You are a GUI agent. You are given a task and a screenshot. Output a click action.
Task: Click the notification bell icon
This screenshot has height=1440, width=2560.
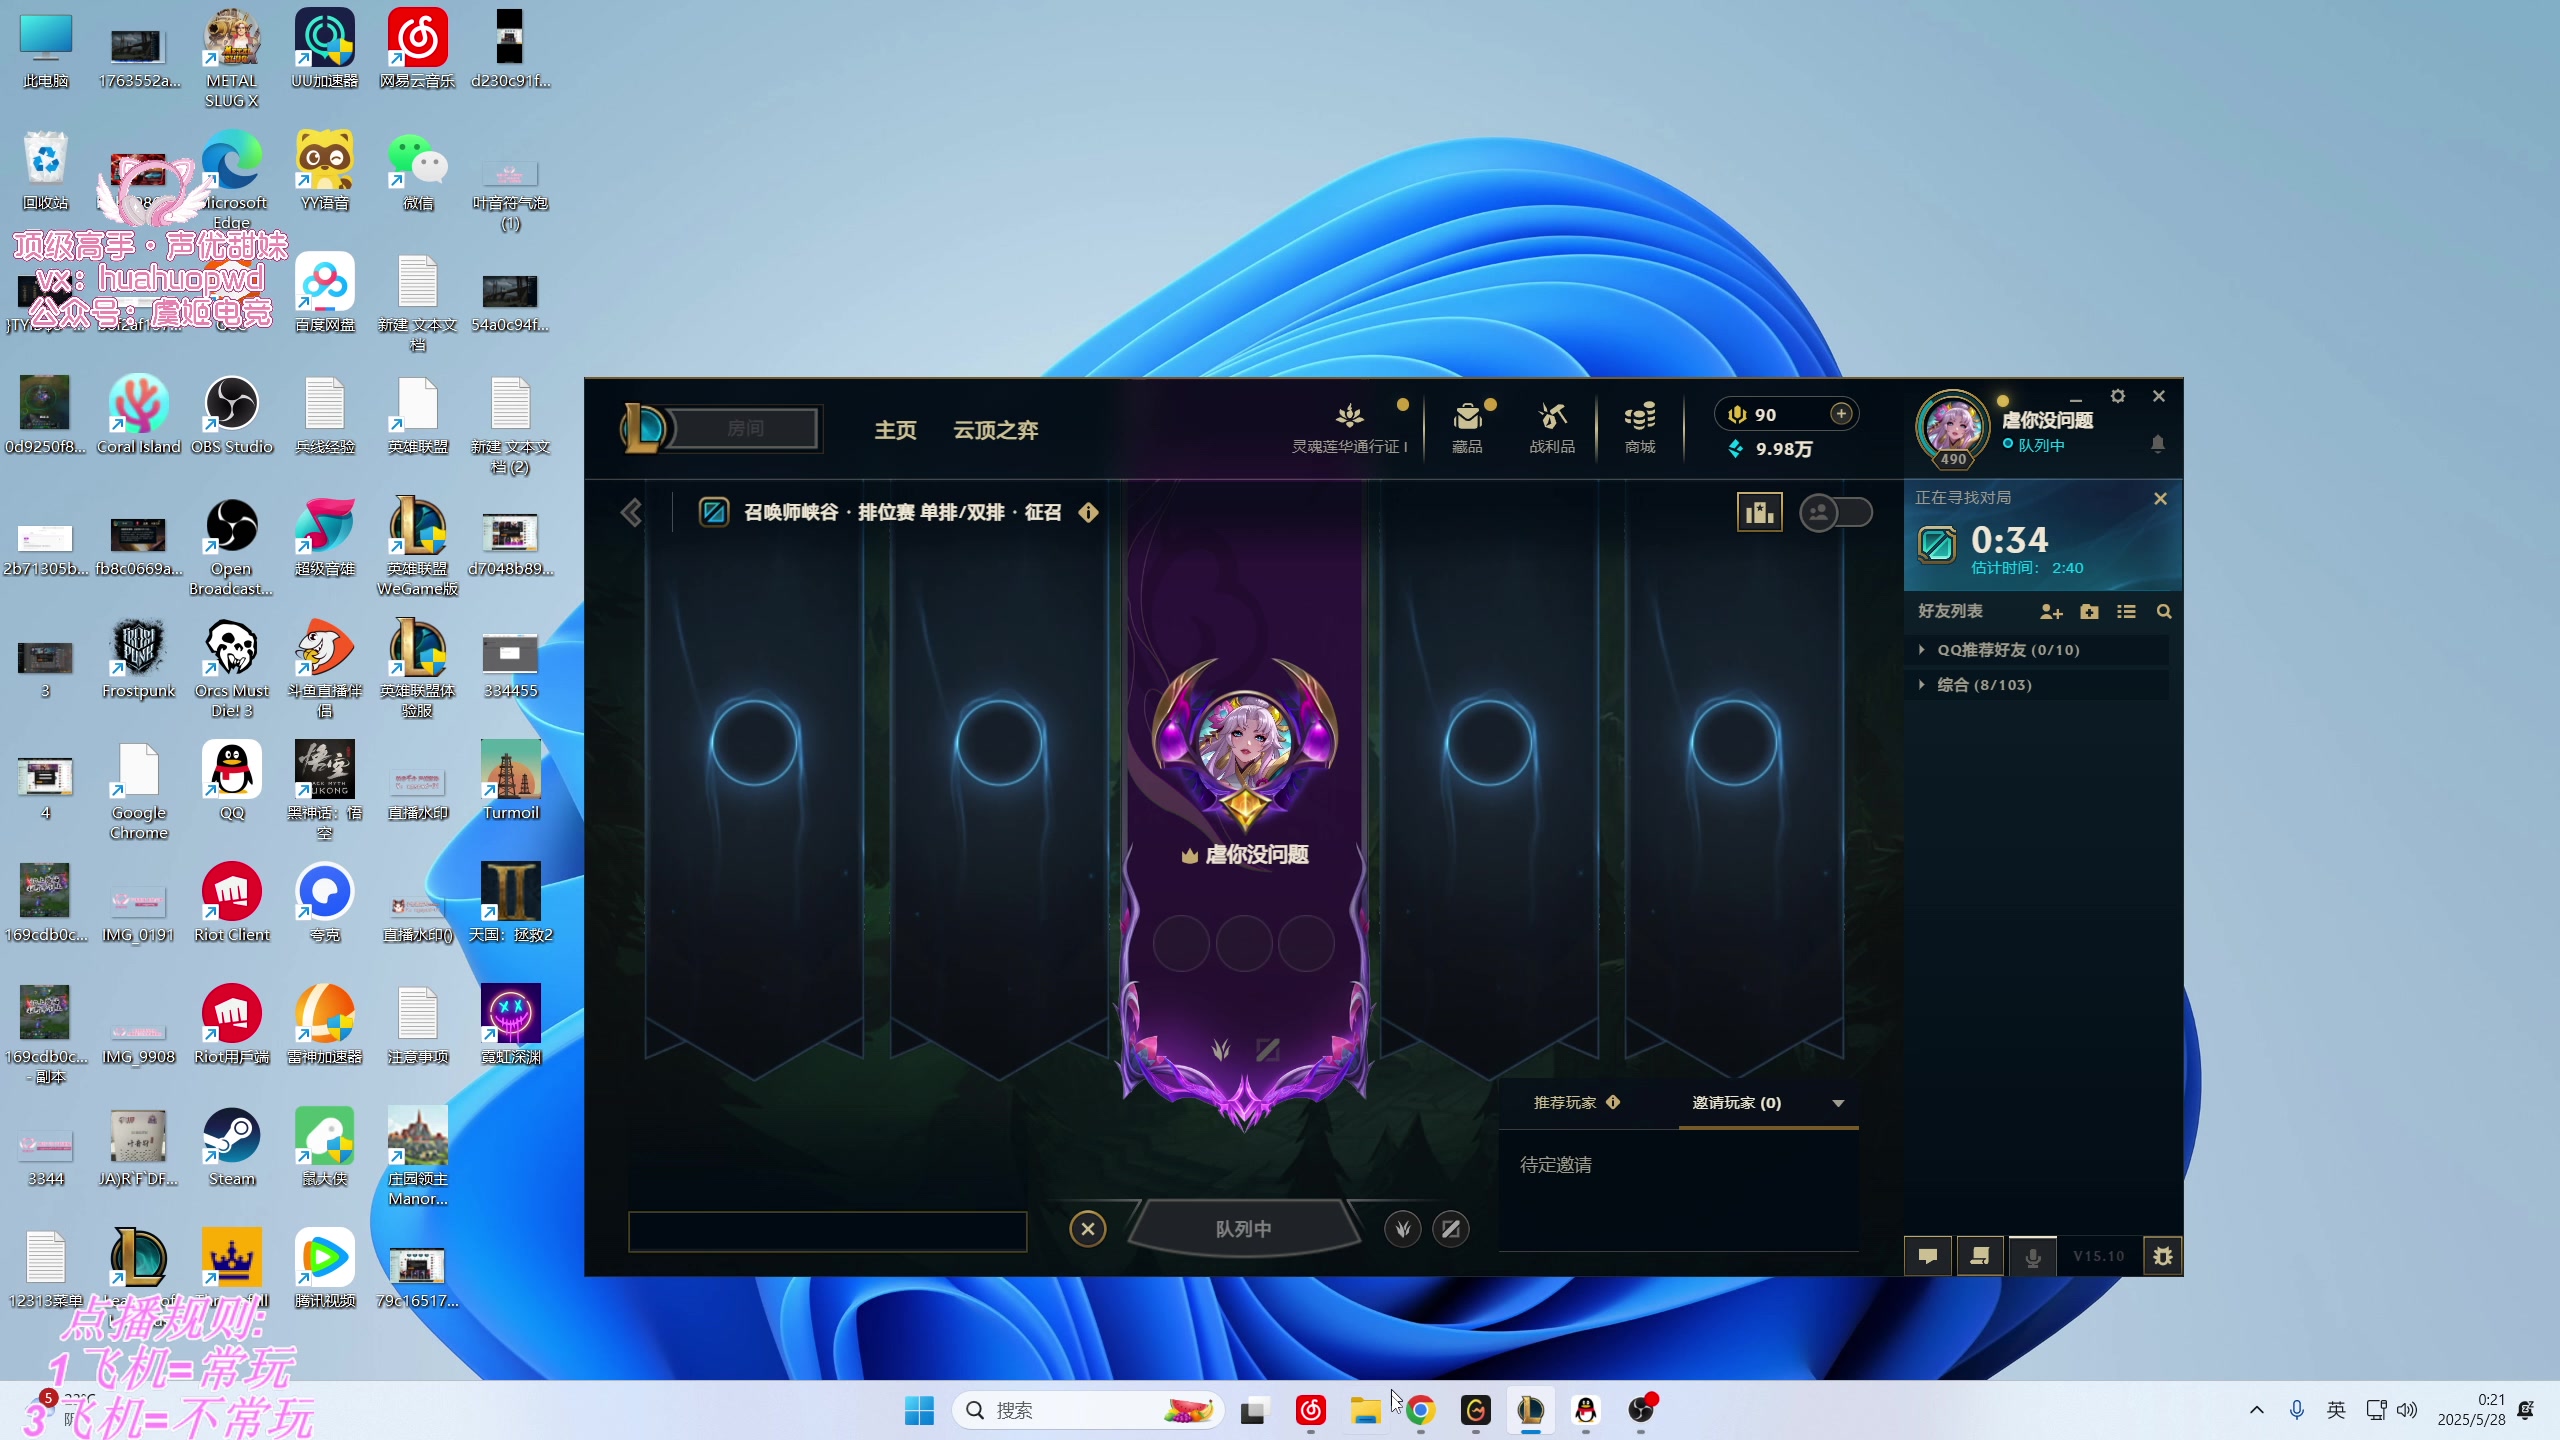coord(2158,443)
